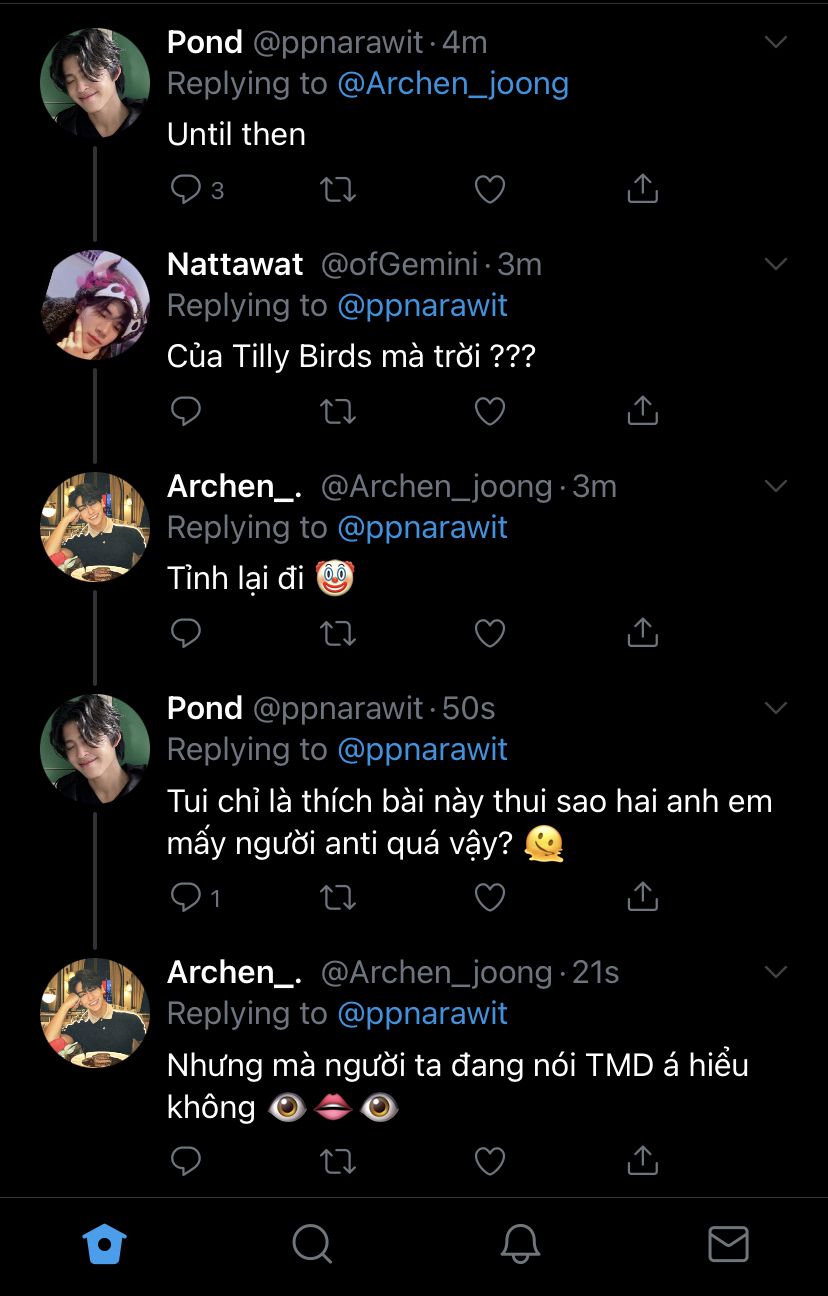The image size is (828, 1296).
Task: Expand the menu arrow on Nattawat's tweet
Action: pyautogui.click(x=776, y=264)
